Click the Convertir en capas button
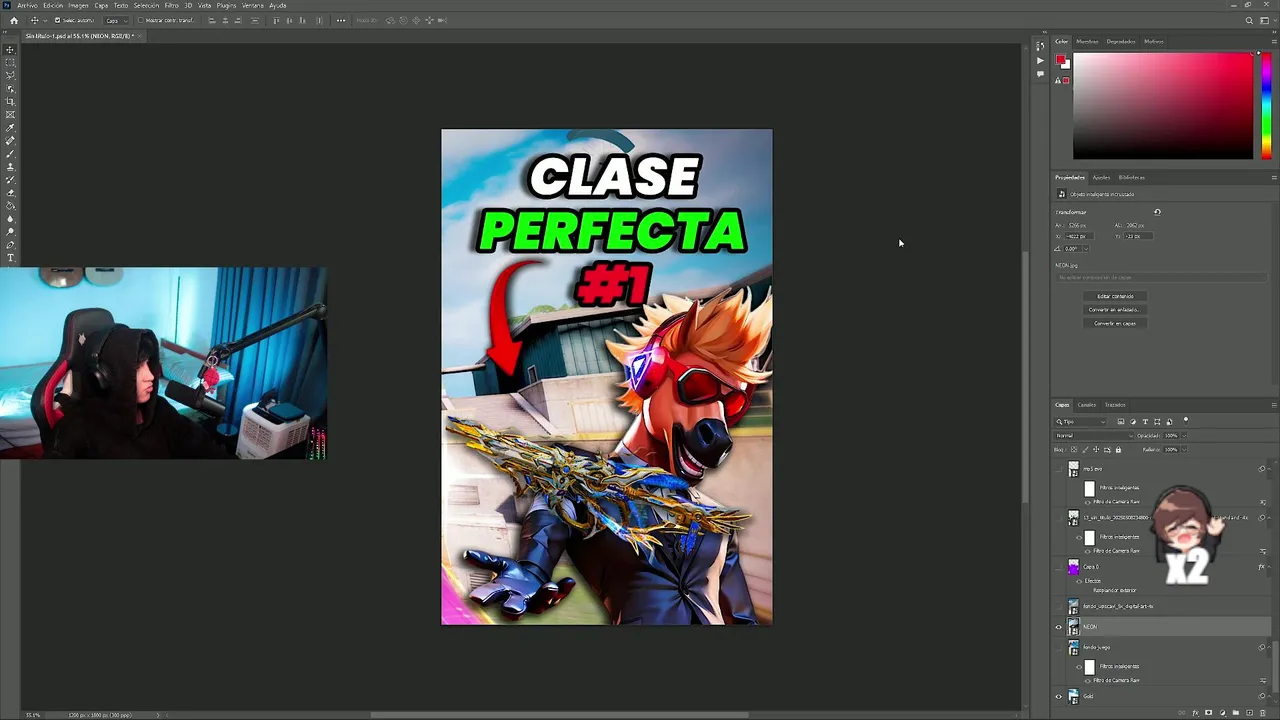This screenshot has width=1280, height=720. click(1115, 323)
